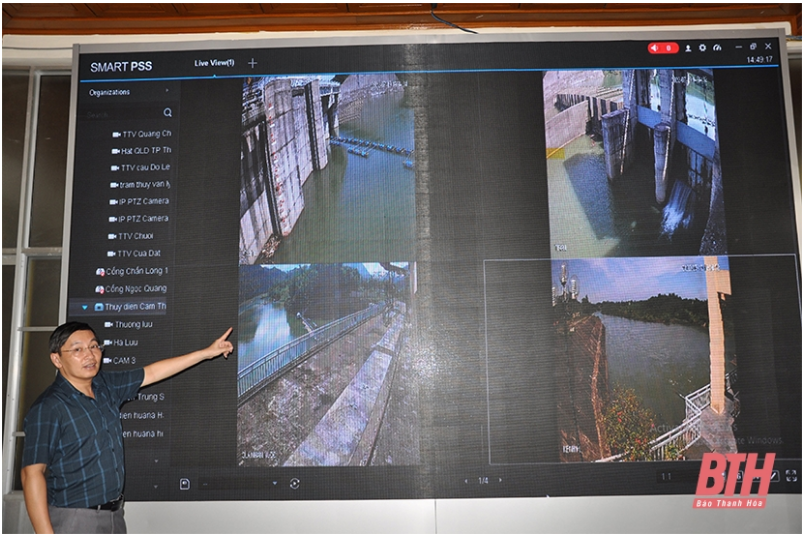Add a new tab with the plus icon
Viewport: 806px width, 535px height.
[x=252, y=63]
